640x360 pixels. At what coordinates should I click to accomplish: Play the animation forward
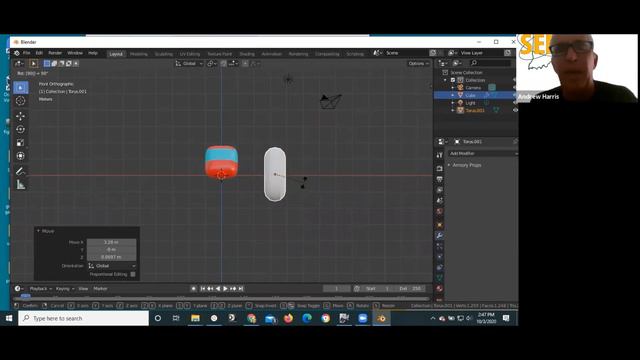(225, 289)
